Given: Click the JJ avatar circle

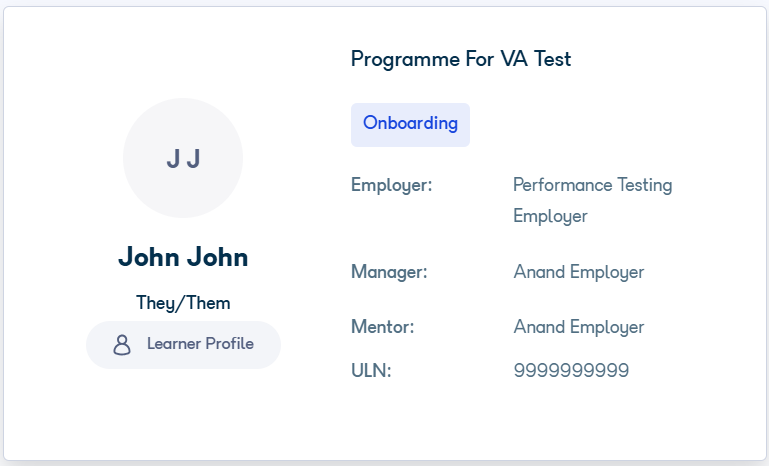Looking at the screenshot, I should 183,158.
